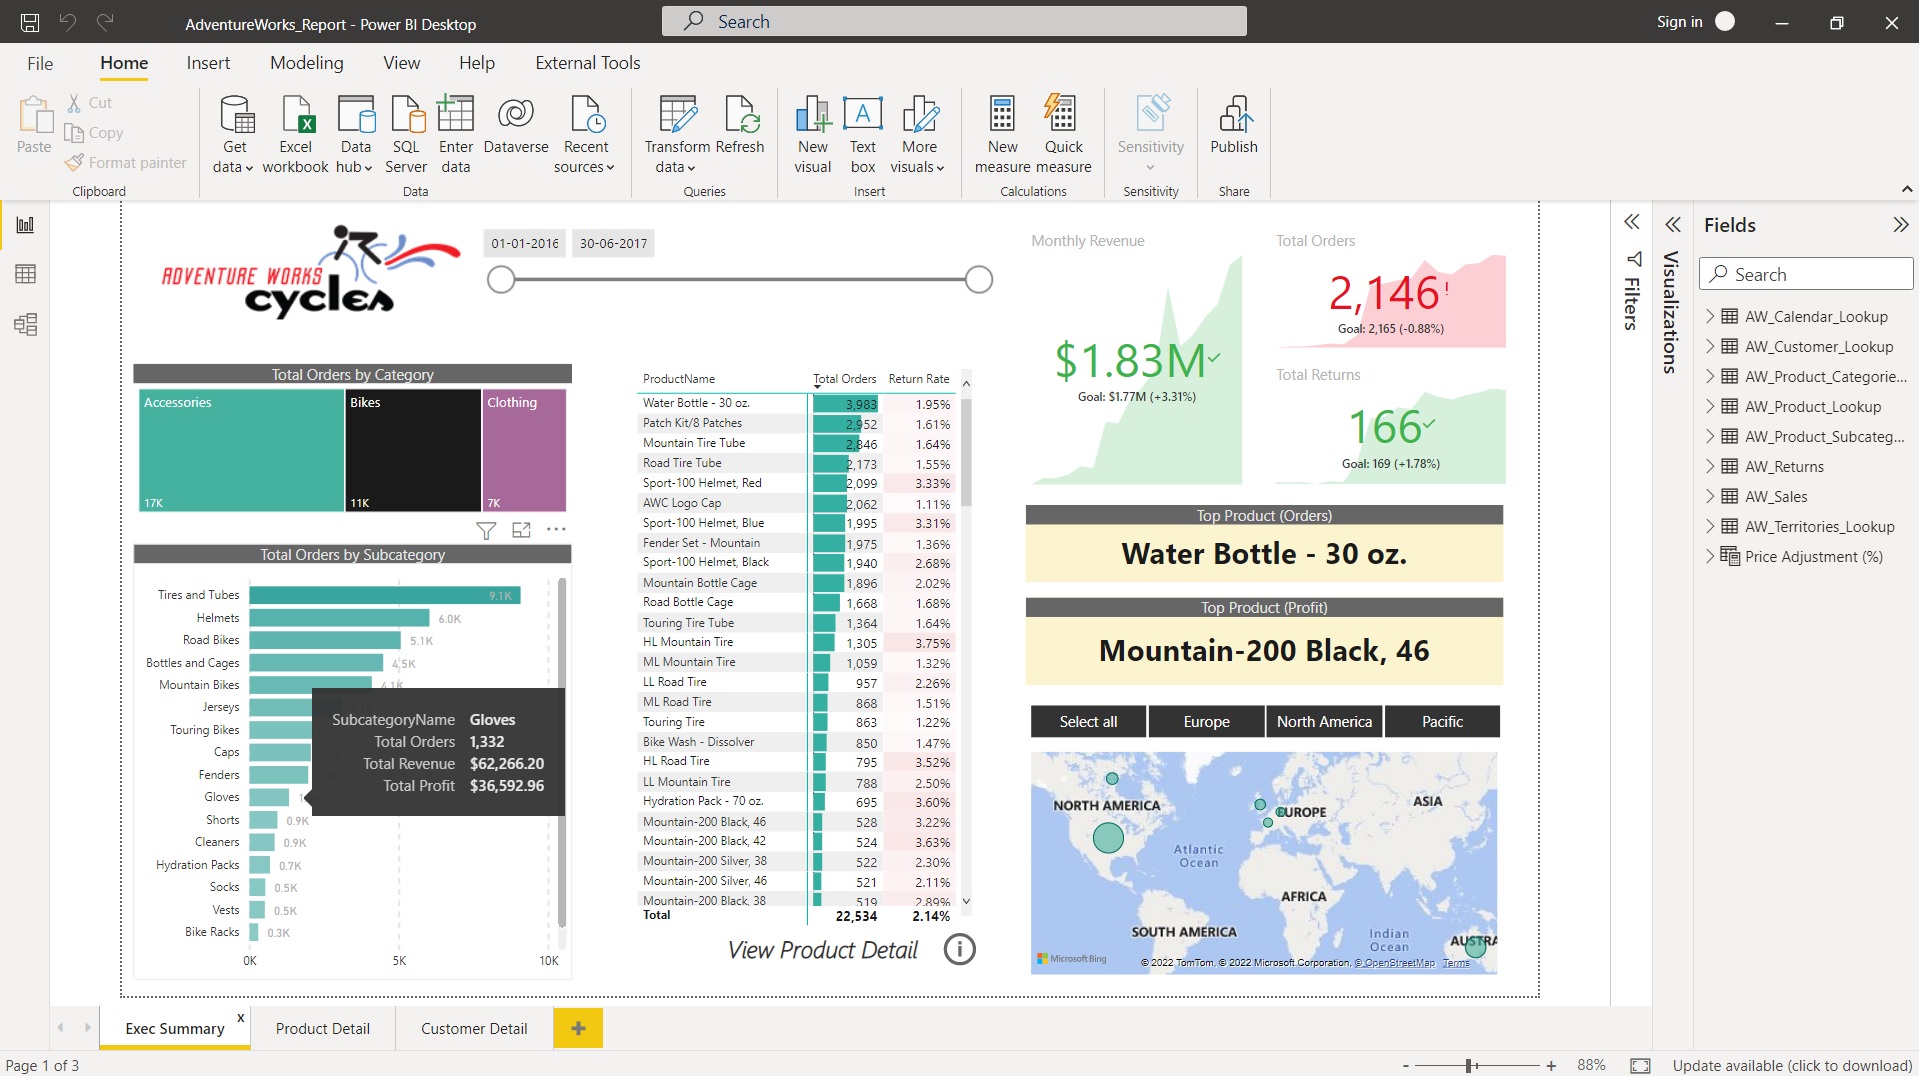Switch to Model view icon
Viewport: 1919px width, 1076px height.
(25, 324)
